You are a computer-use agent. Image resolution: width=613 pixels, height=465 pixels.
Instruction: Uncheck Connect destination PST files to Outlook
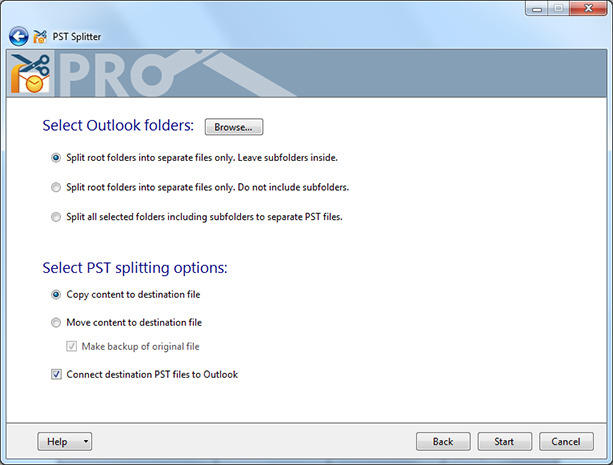[56, 374]
